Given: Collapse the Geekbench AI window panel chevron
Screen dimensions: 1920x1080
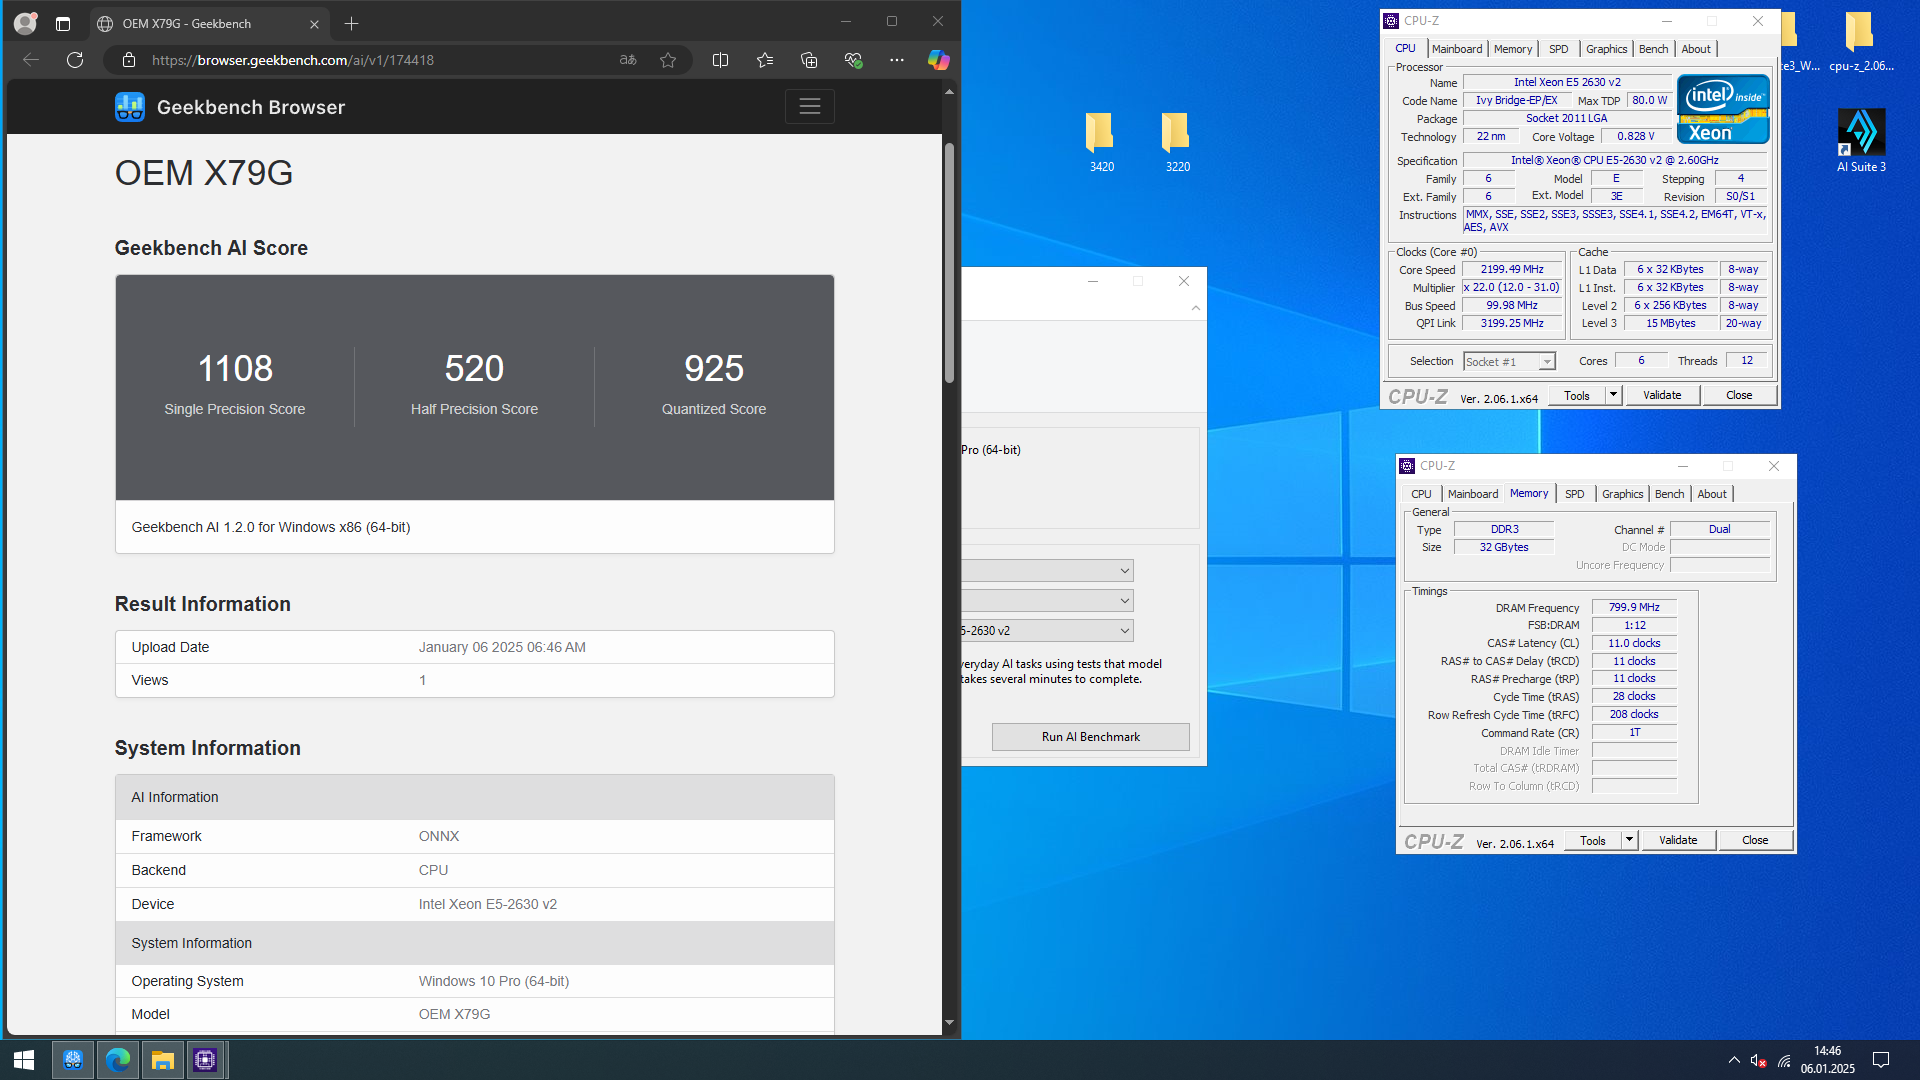Looking at the screenshot, I should (1196, 308).
